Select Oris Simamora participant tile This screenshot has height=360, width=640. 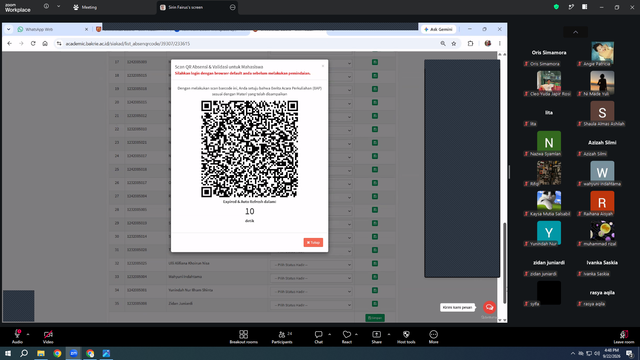(549, 54)
